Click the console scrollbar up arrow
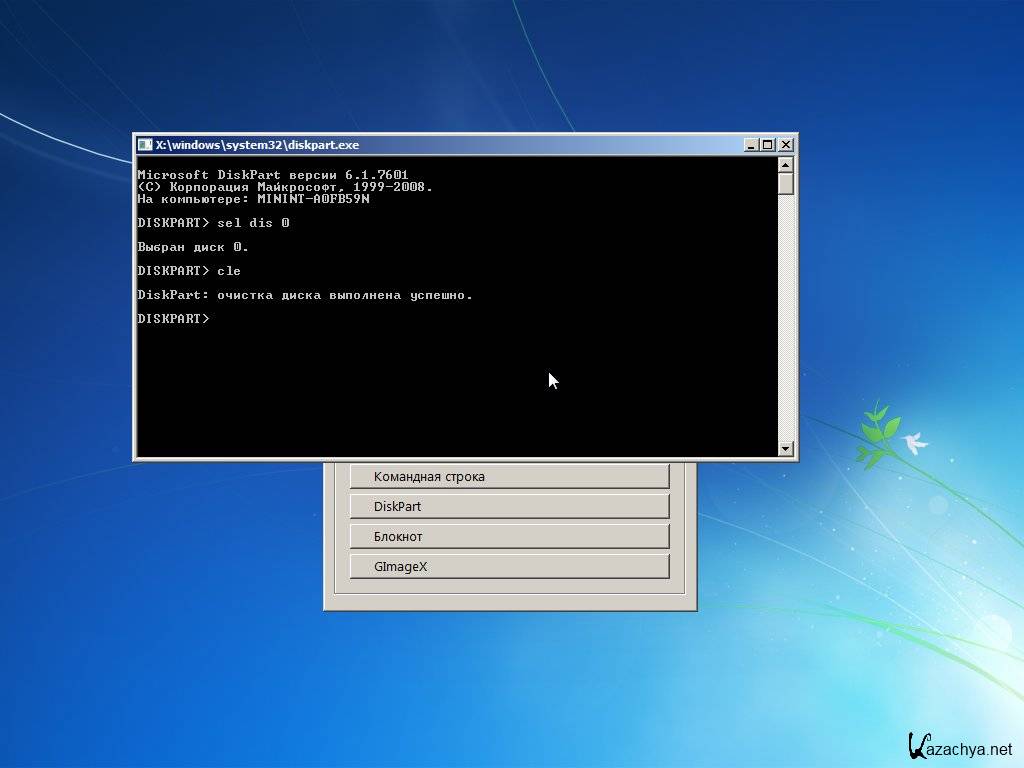 pos(785,164)
